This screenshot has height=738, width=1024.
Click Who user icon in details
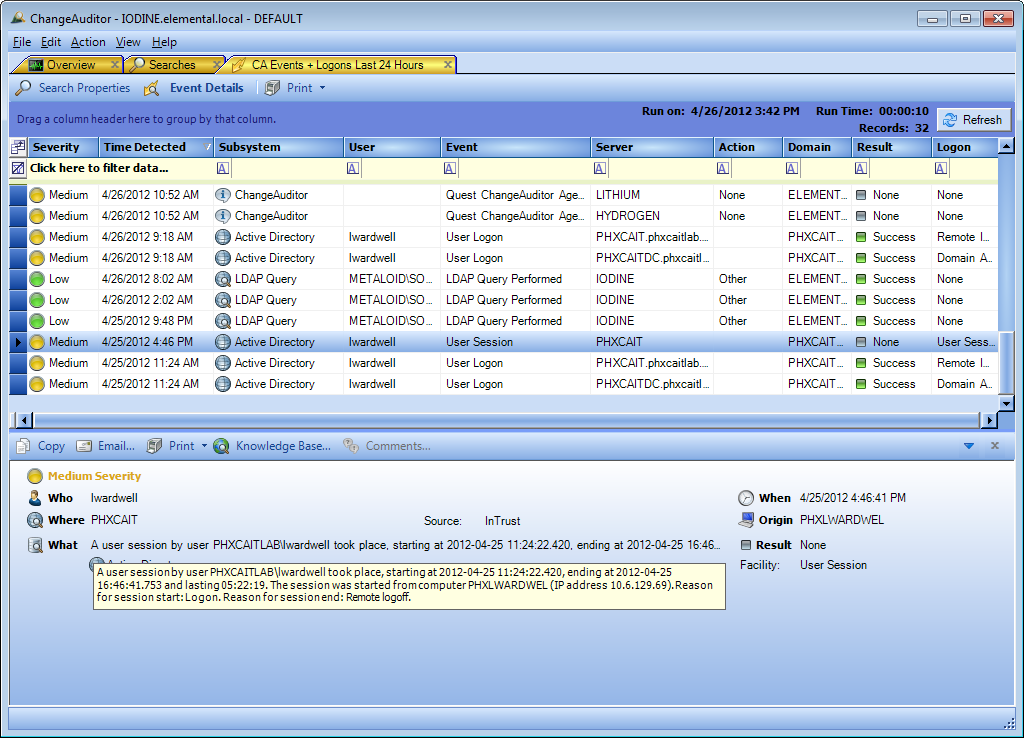35,498
